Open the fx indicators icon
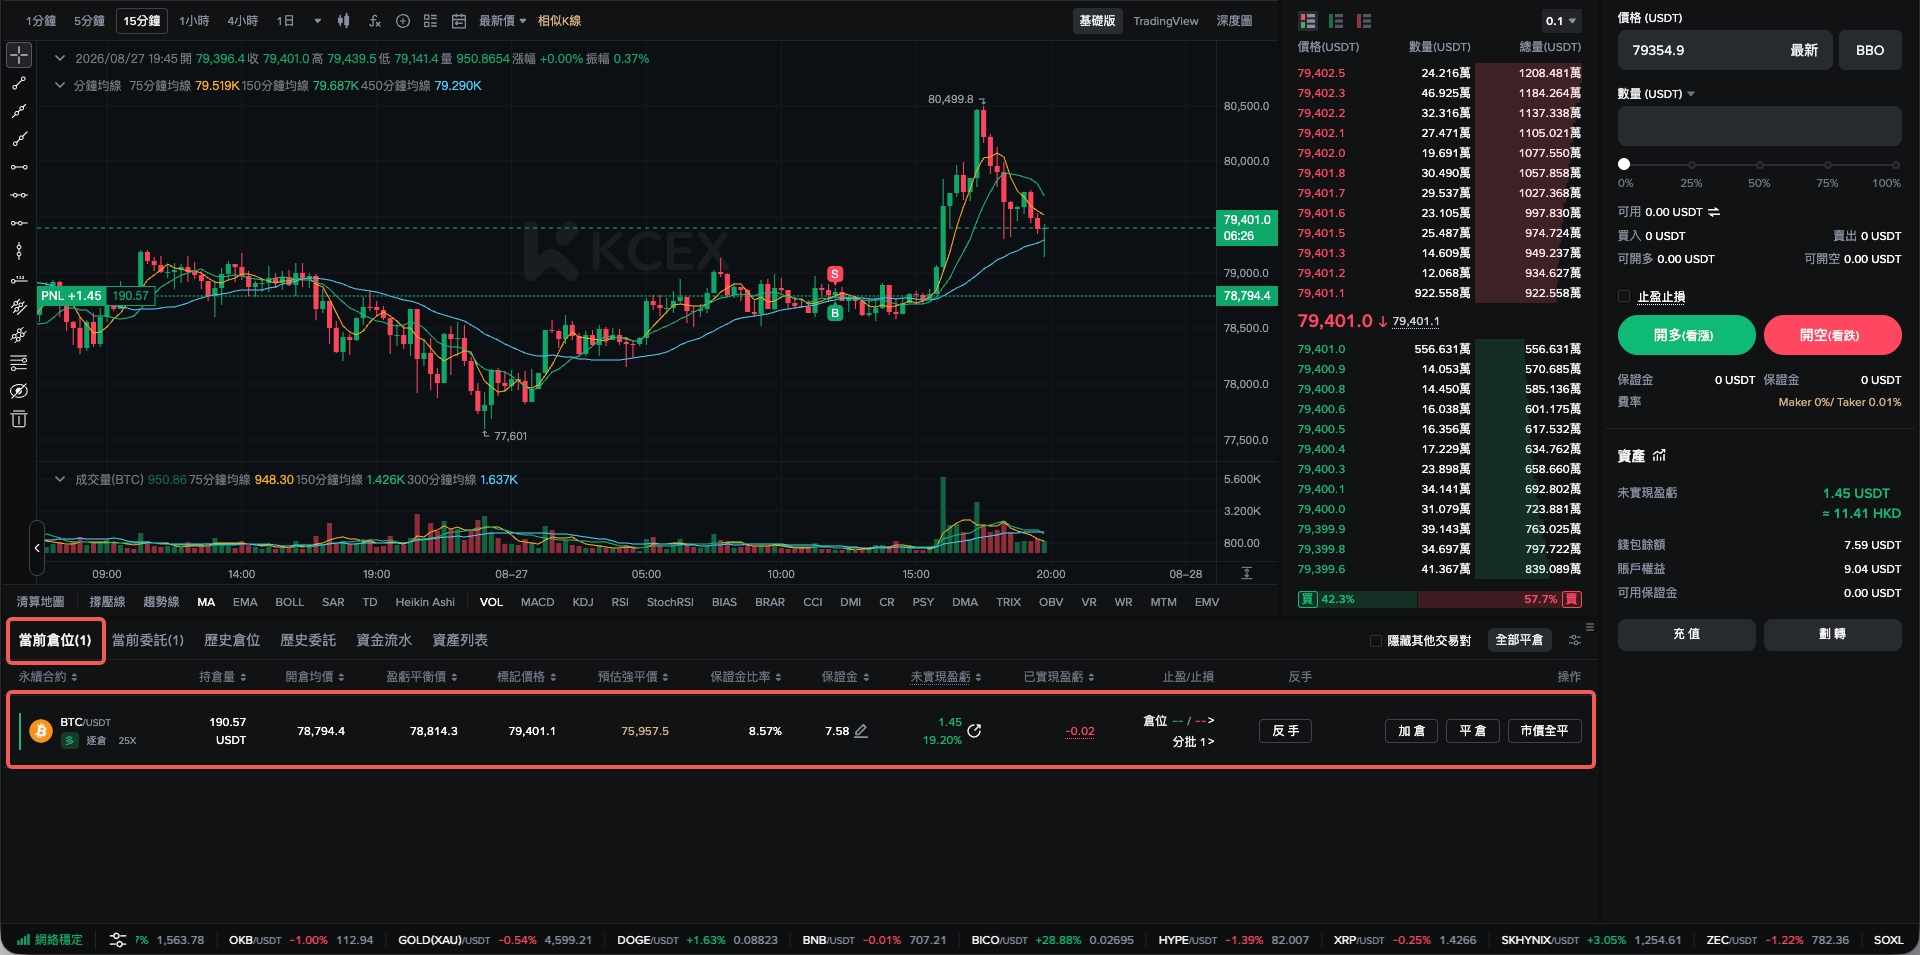The width and height of the screenshot is (1920, 955). point(374,21)
